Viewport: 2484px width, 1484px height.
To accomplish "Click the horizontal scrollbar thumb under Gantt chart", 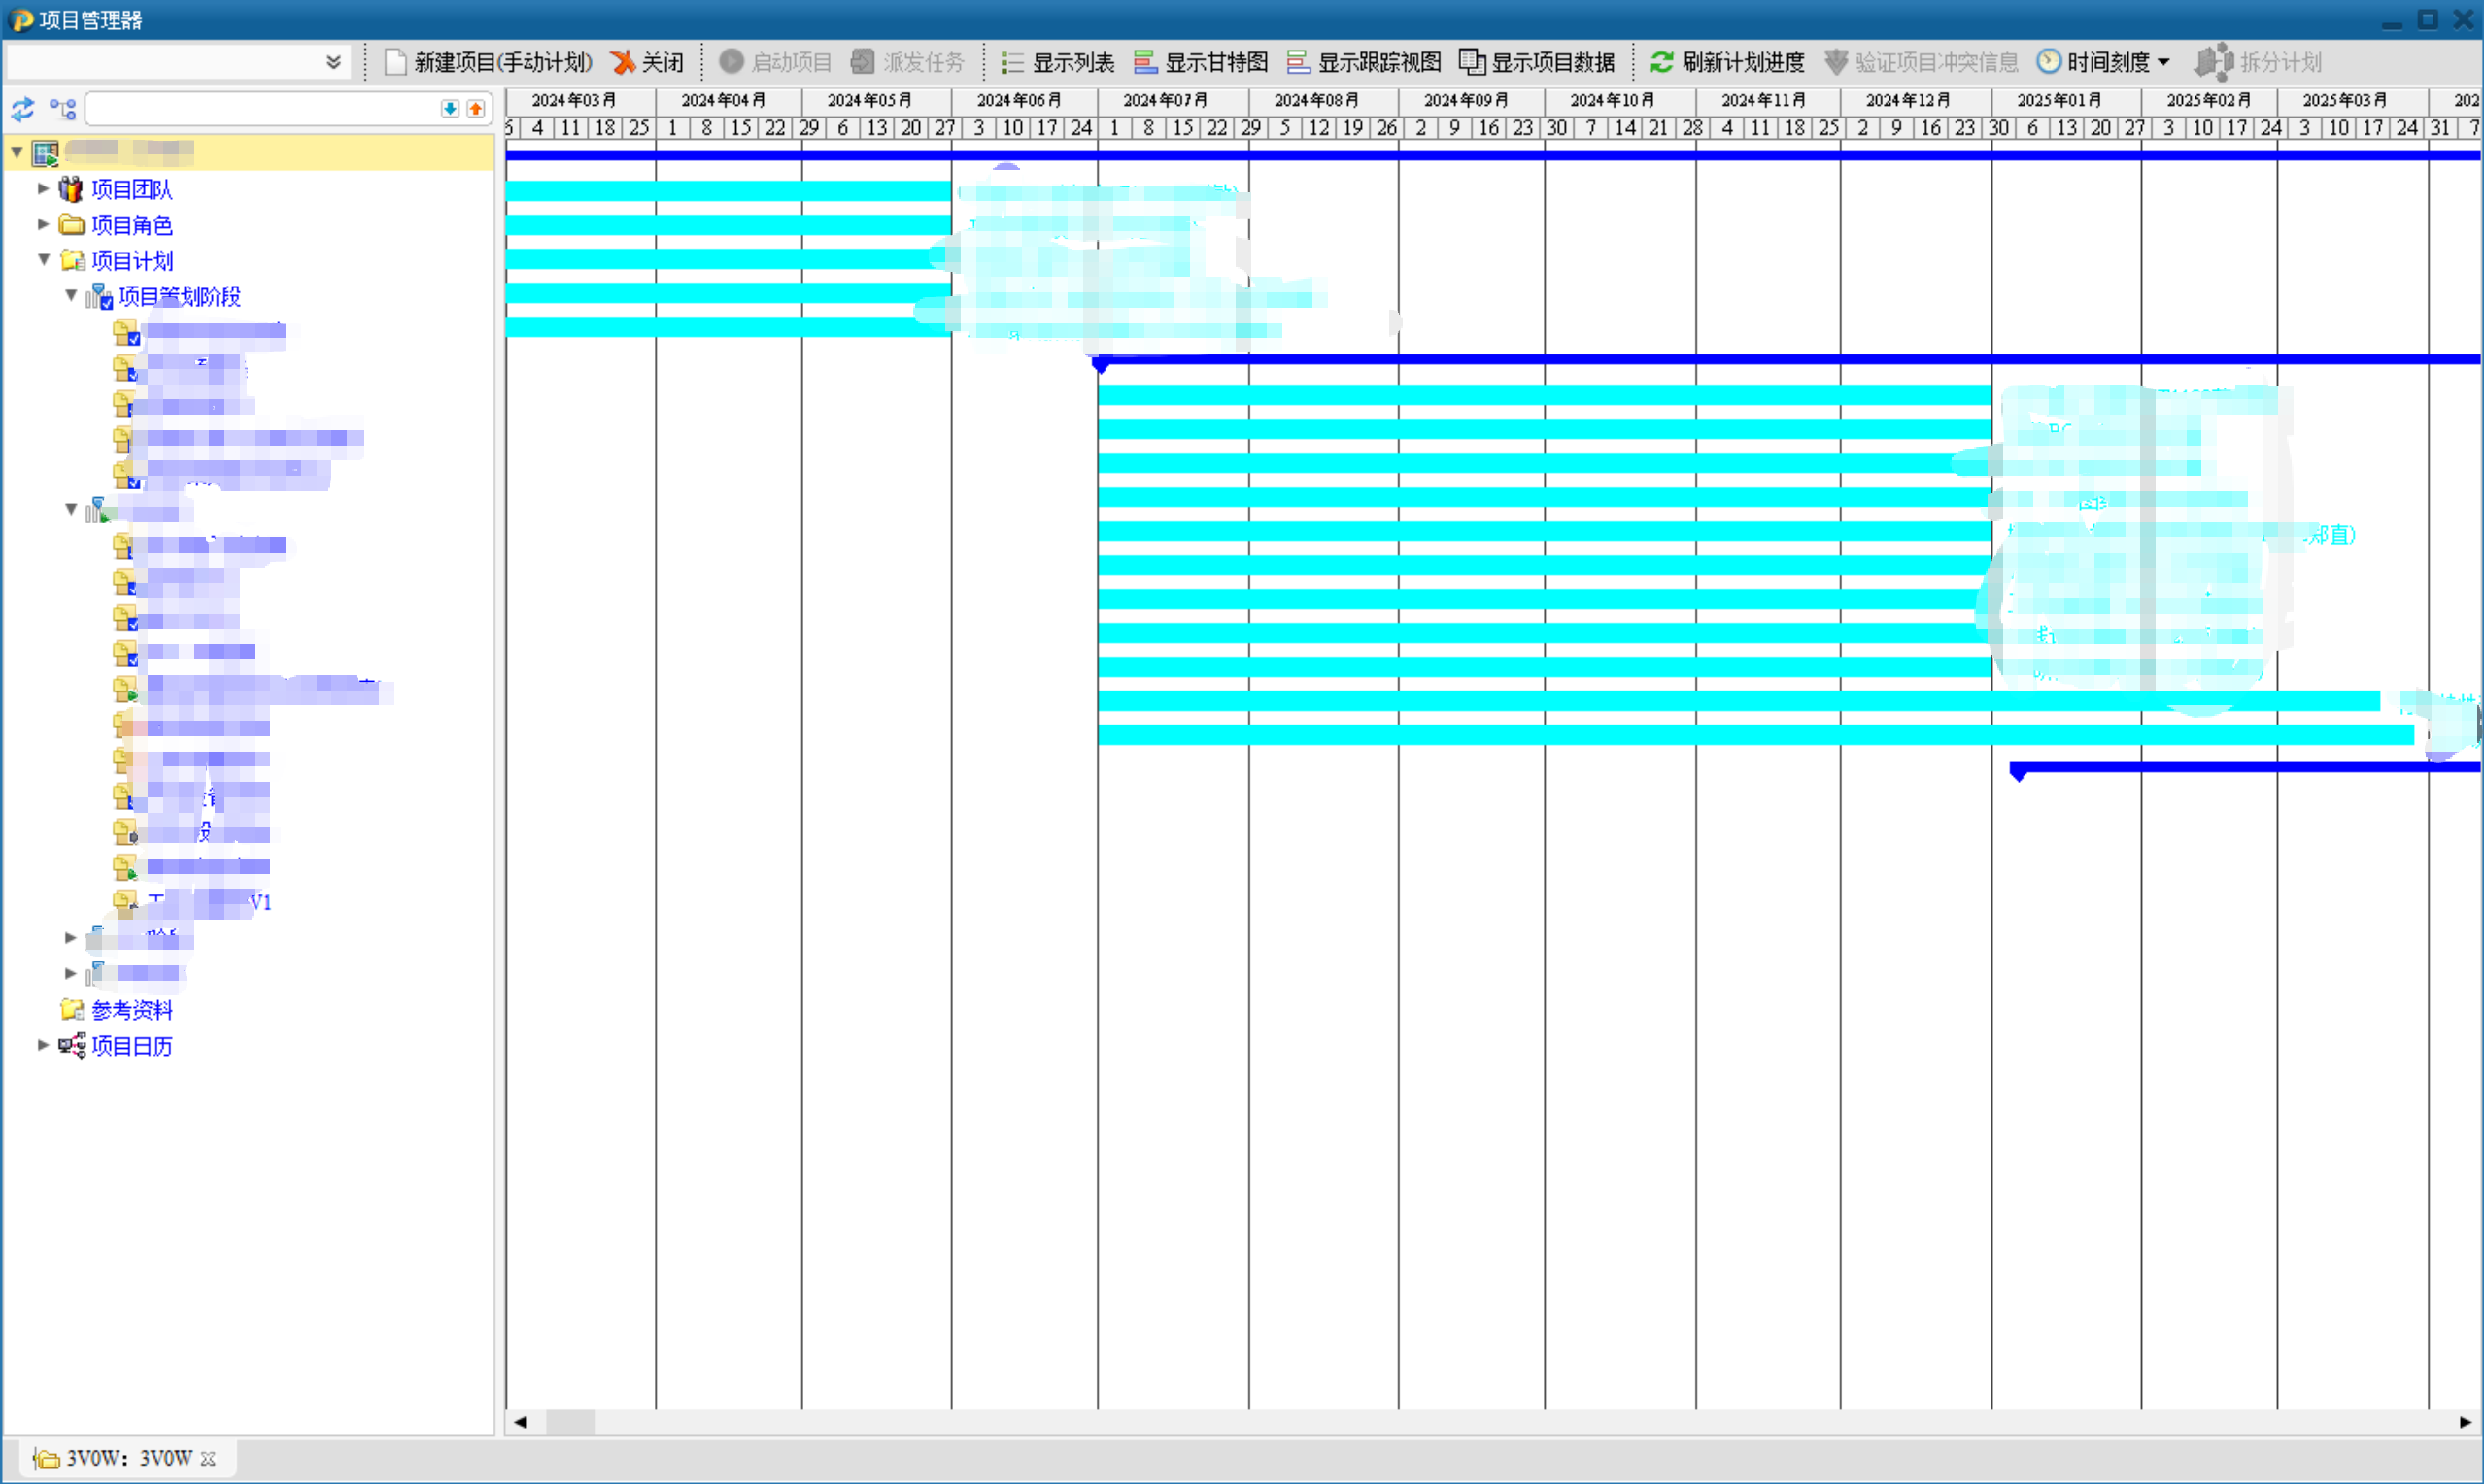I will [571, 1422].
